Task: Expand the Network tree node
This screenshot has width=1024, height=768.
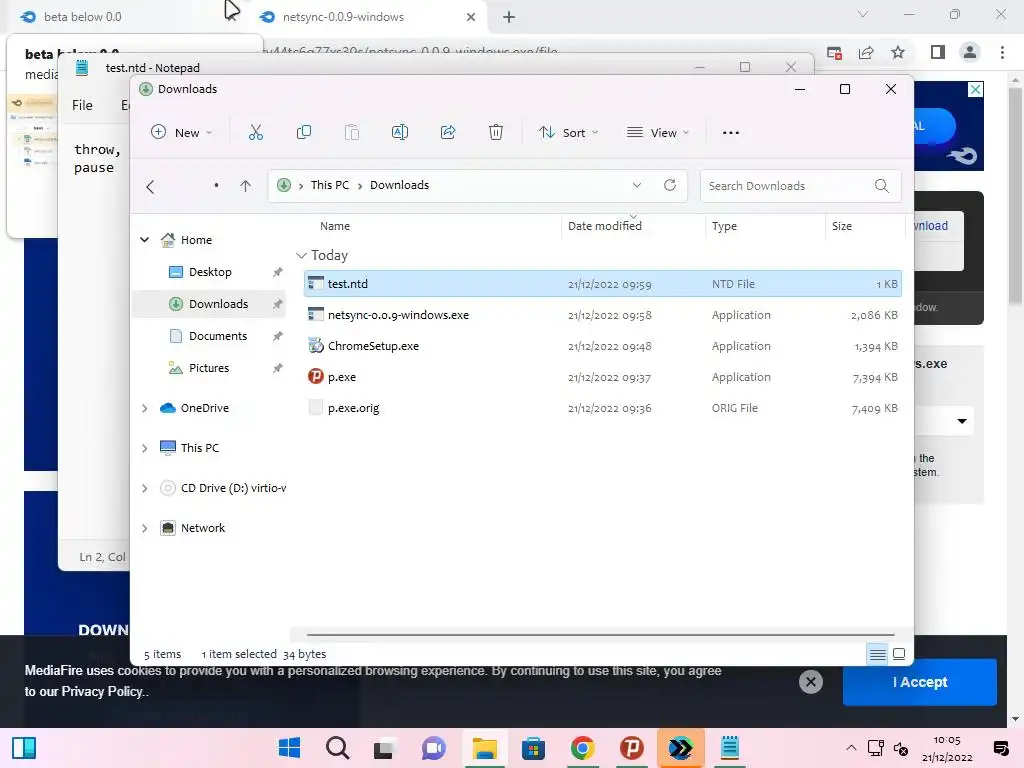Action: (144, 528)
